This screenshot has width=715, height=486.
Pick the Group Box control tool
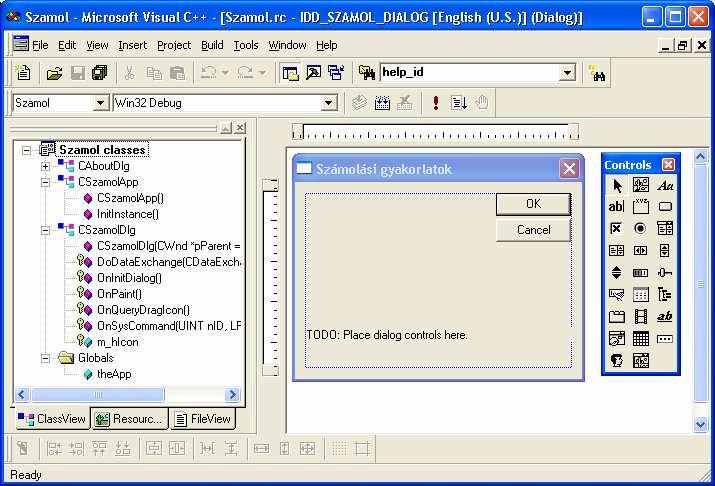click(x=641, y=207)
